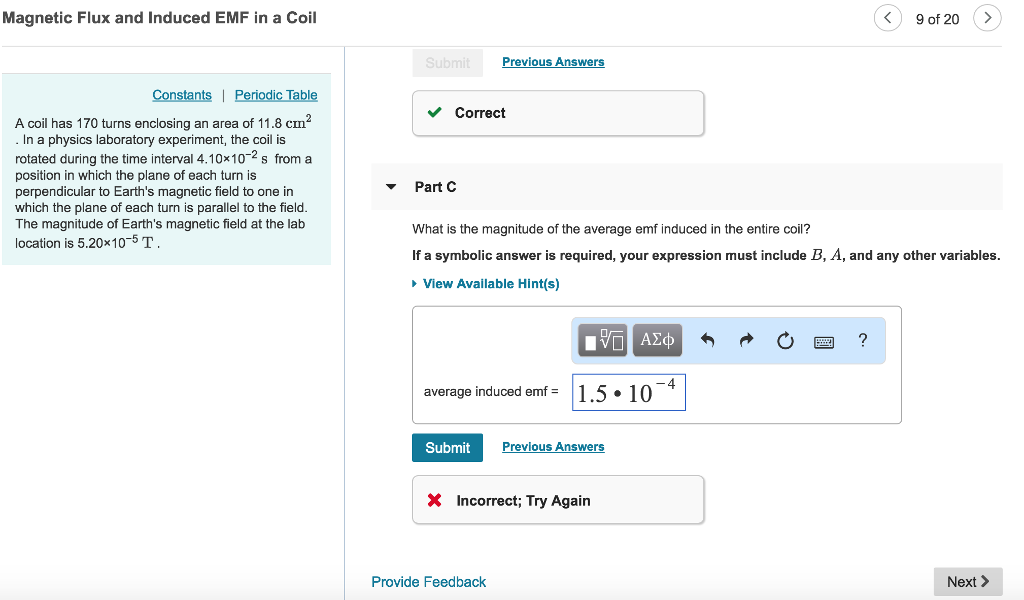Go to next problem using right chevron arrow
1024x600 pixels.
click(x=988, y=17)
